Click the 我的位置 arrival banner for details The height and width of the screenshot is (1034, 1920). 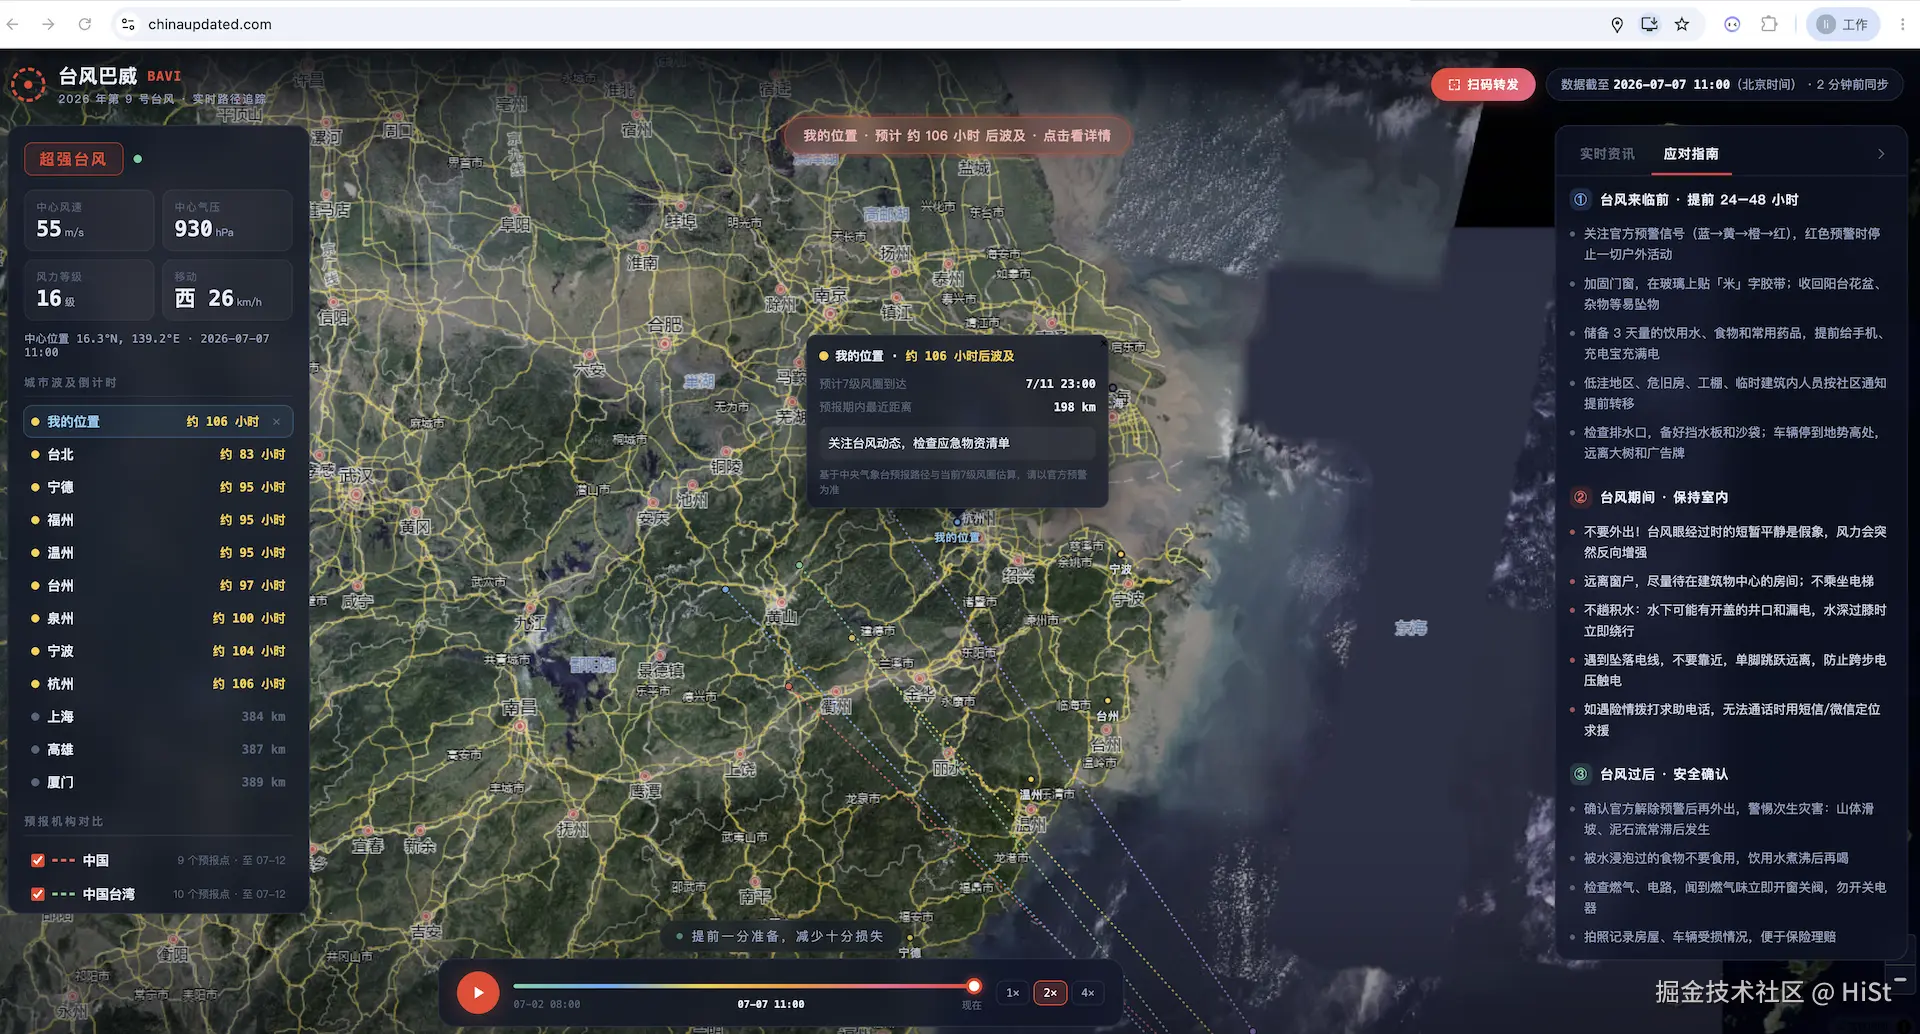coord(957,136)
